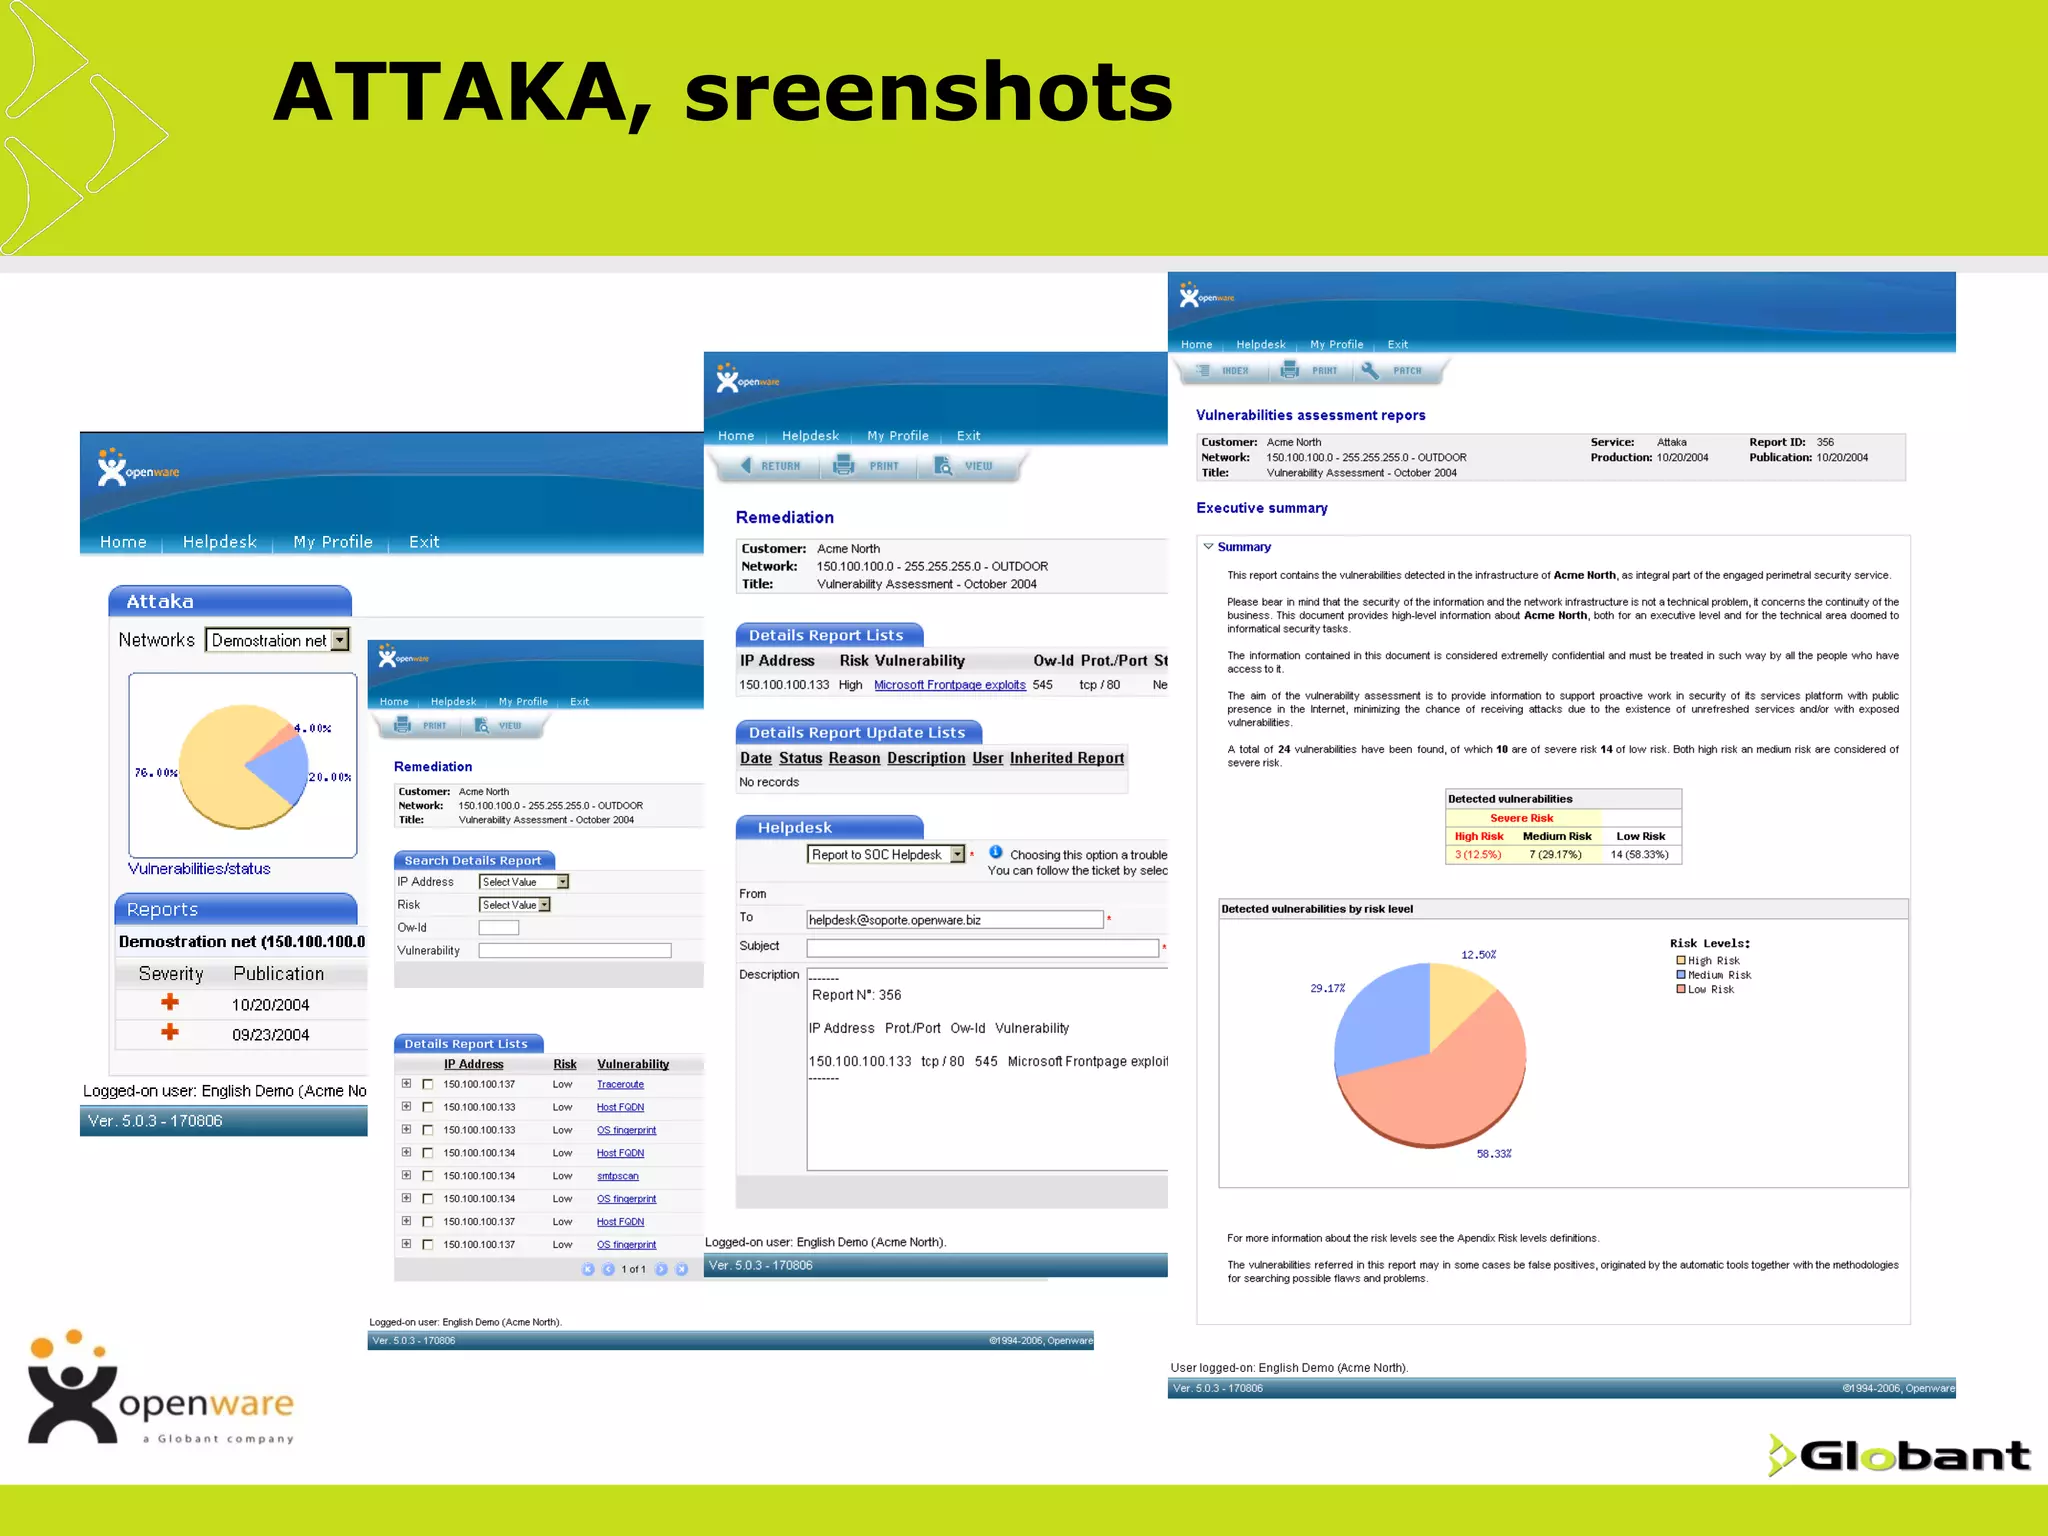
Task: Click openware logo on vulnerabilities assessment report
Action: point(1207,295)
